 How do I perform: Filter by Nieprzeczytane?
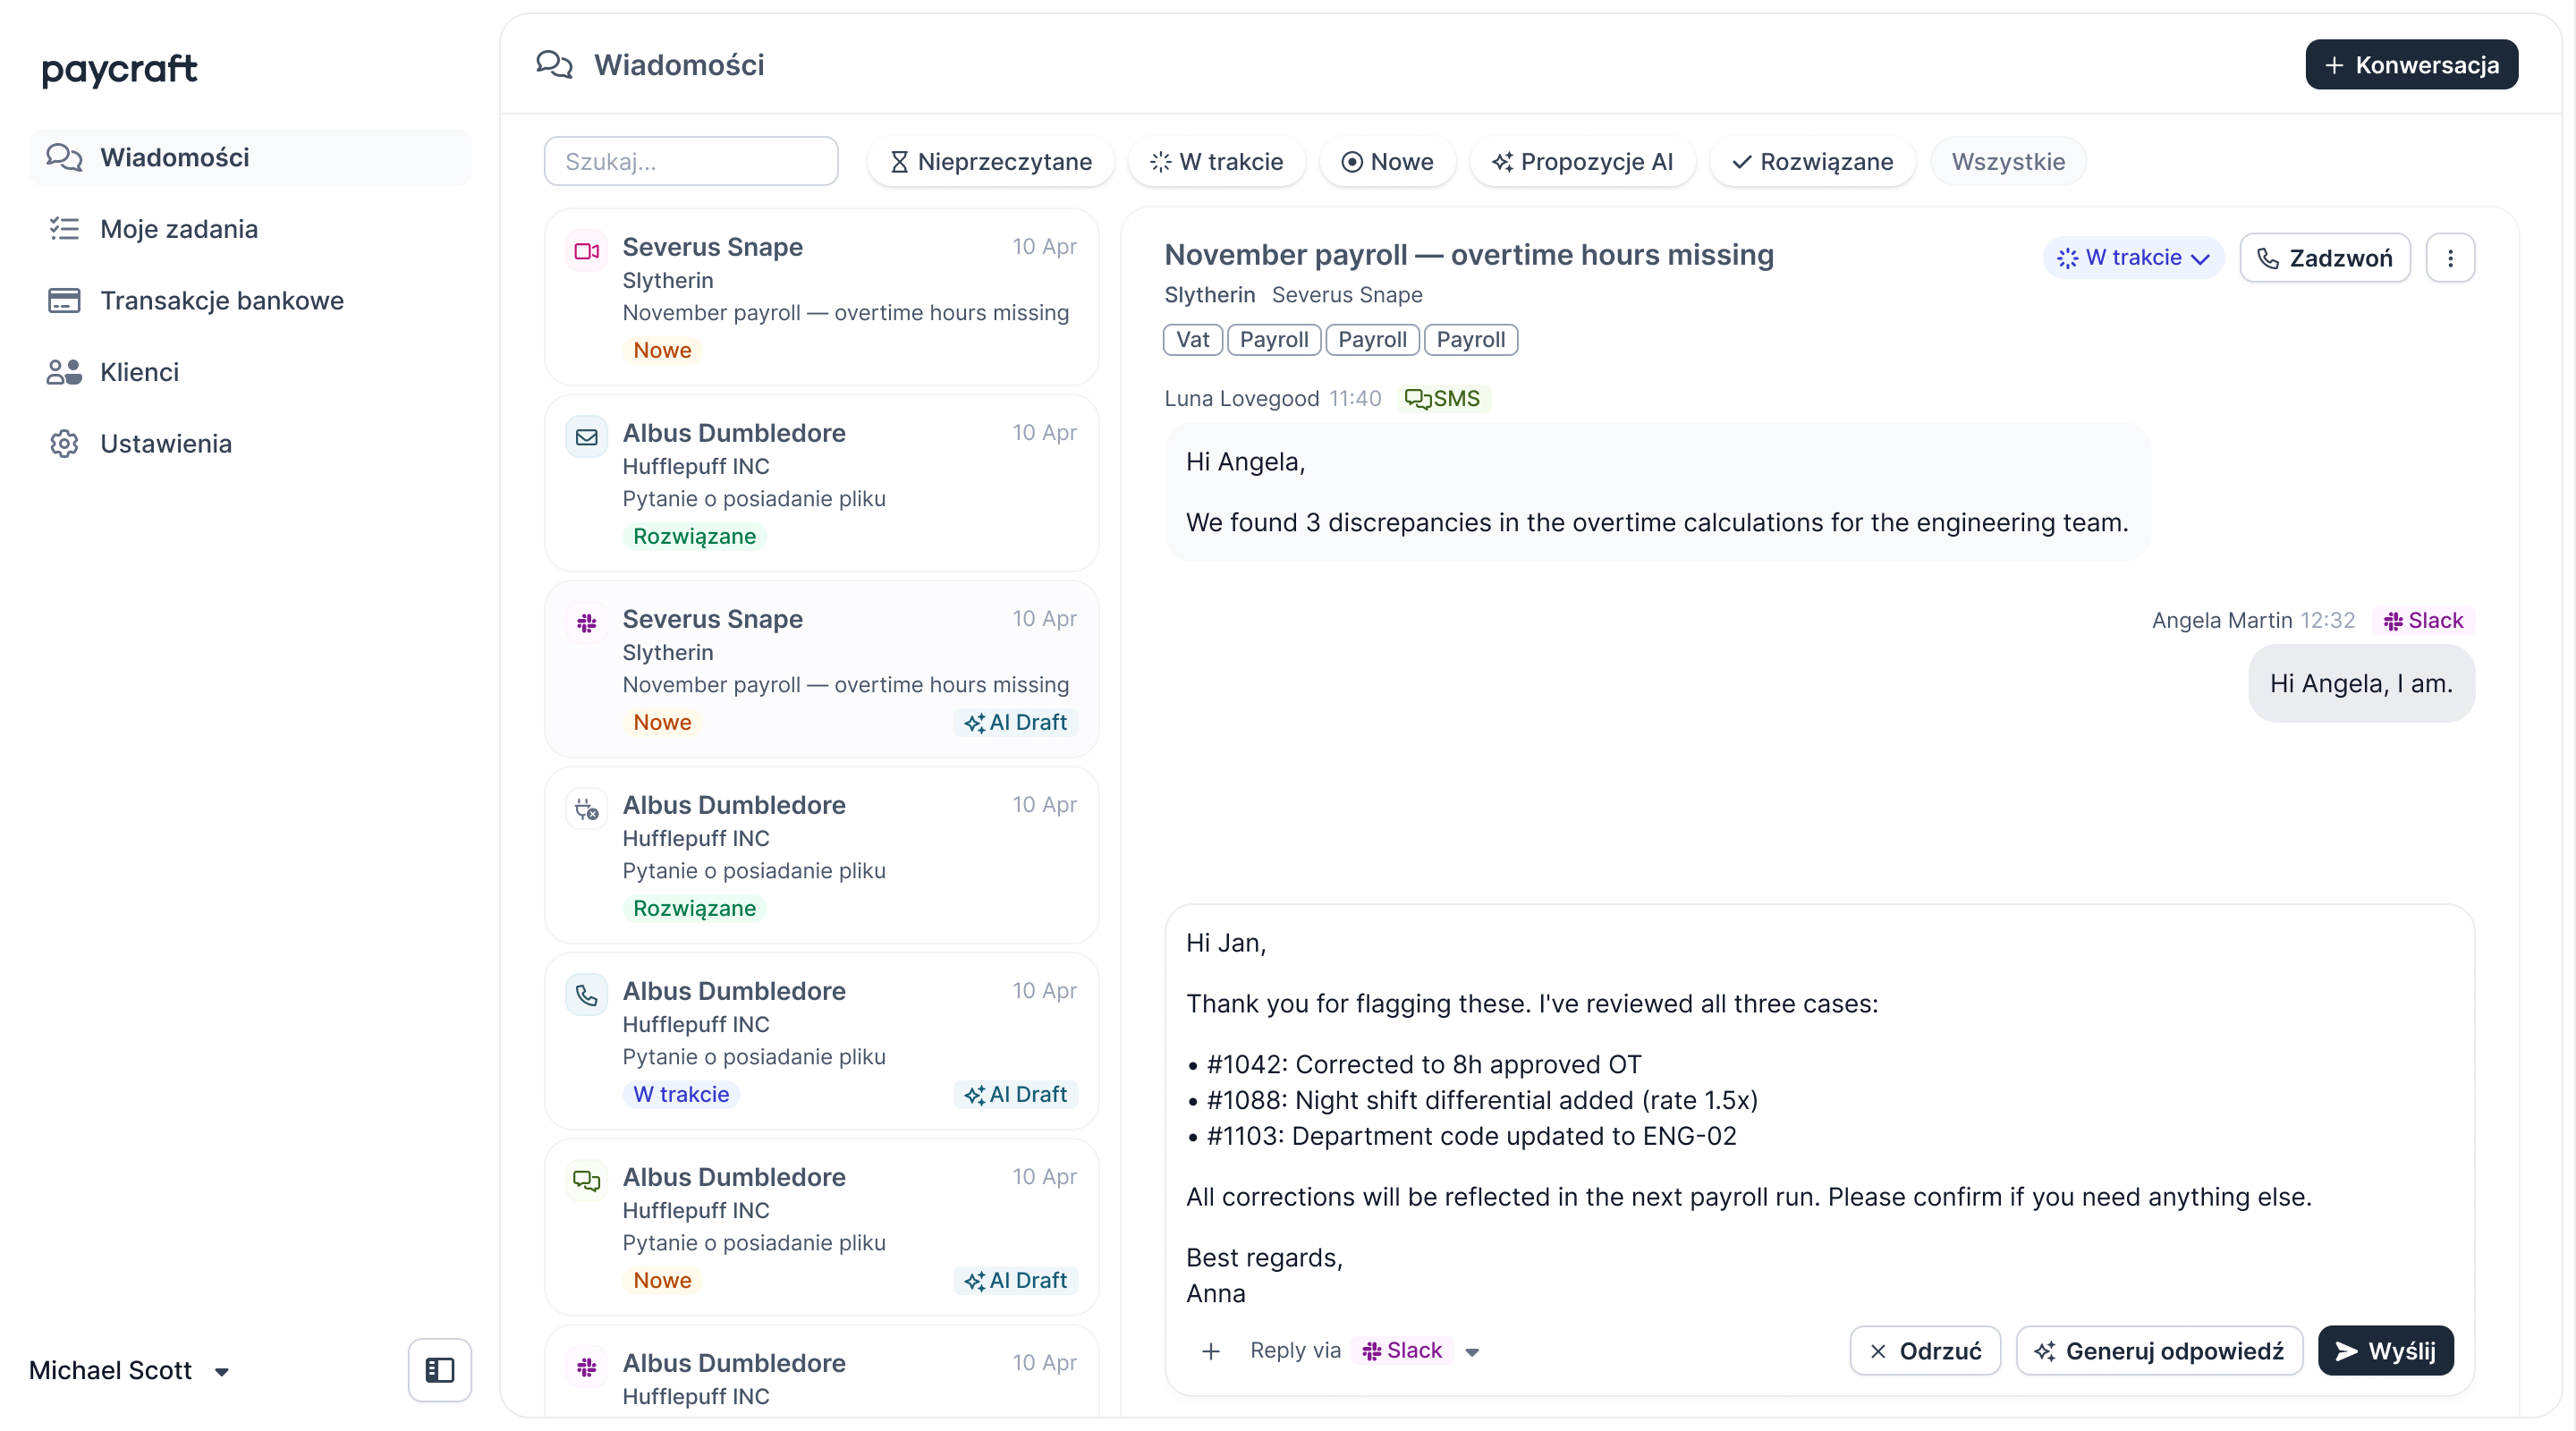[x=991, y=161]
